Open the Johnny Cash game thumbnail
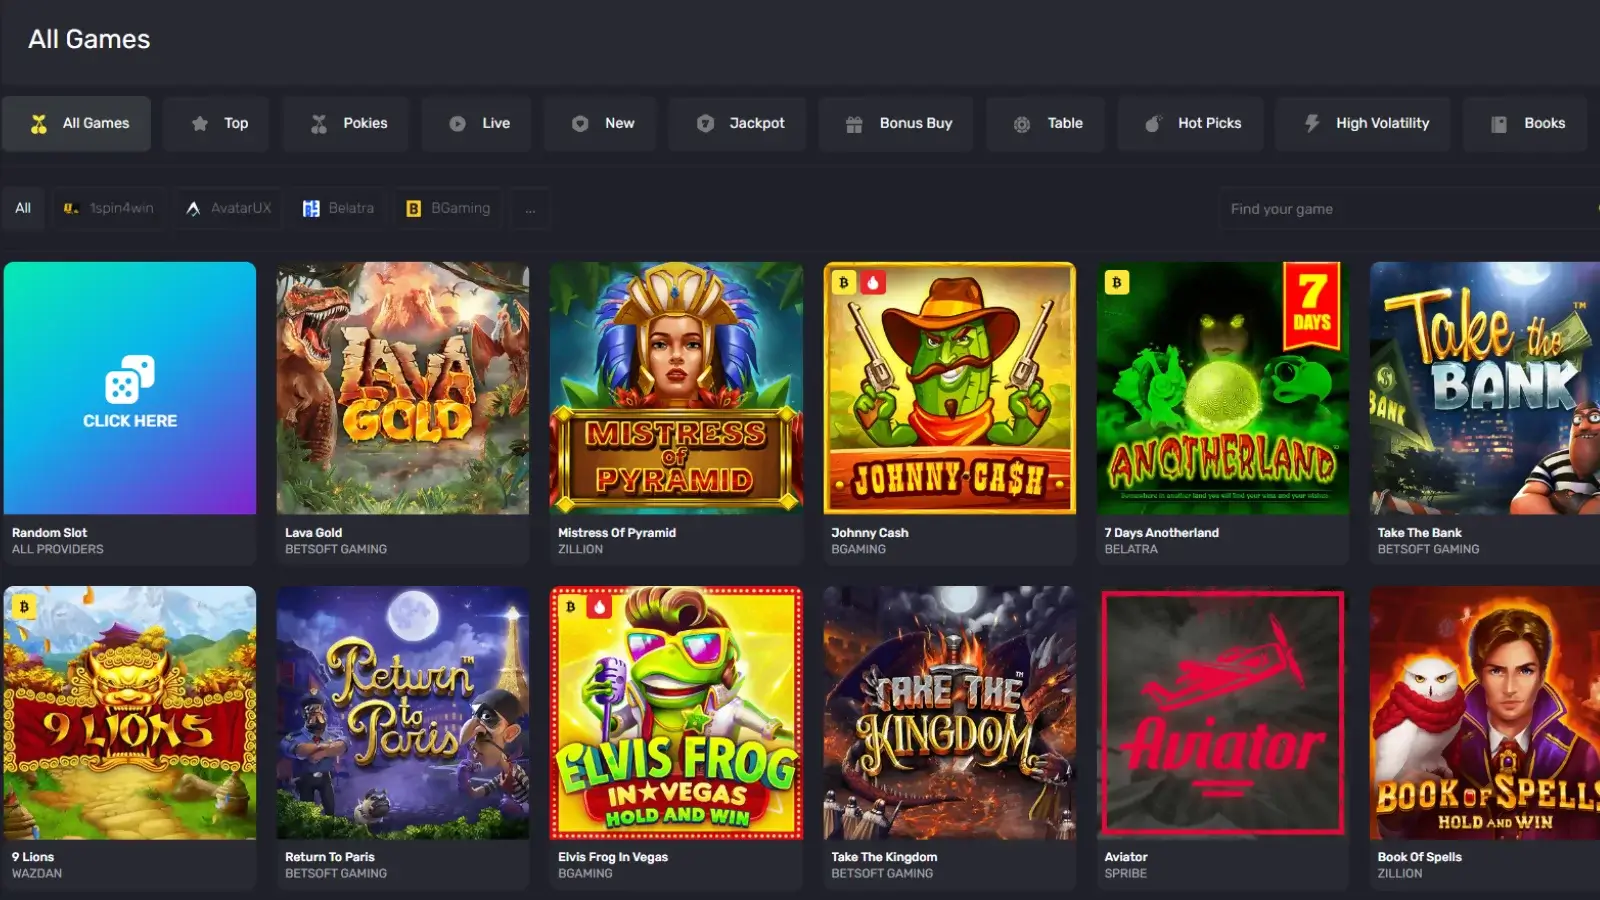Viewport: 1600px width, 900px height. click(949, 388)
